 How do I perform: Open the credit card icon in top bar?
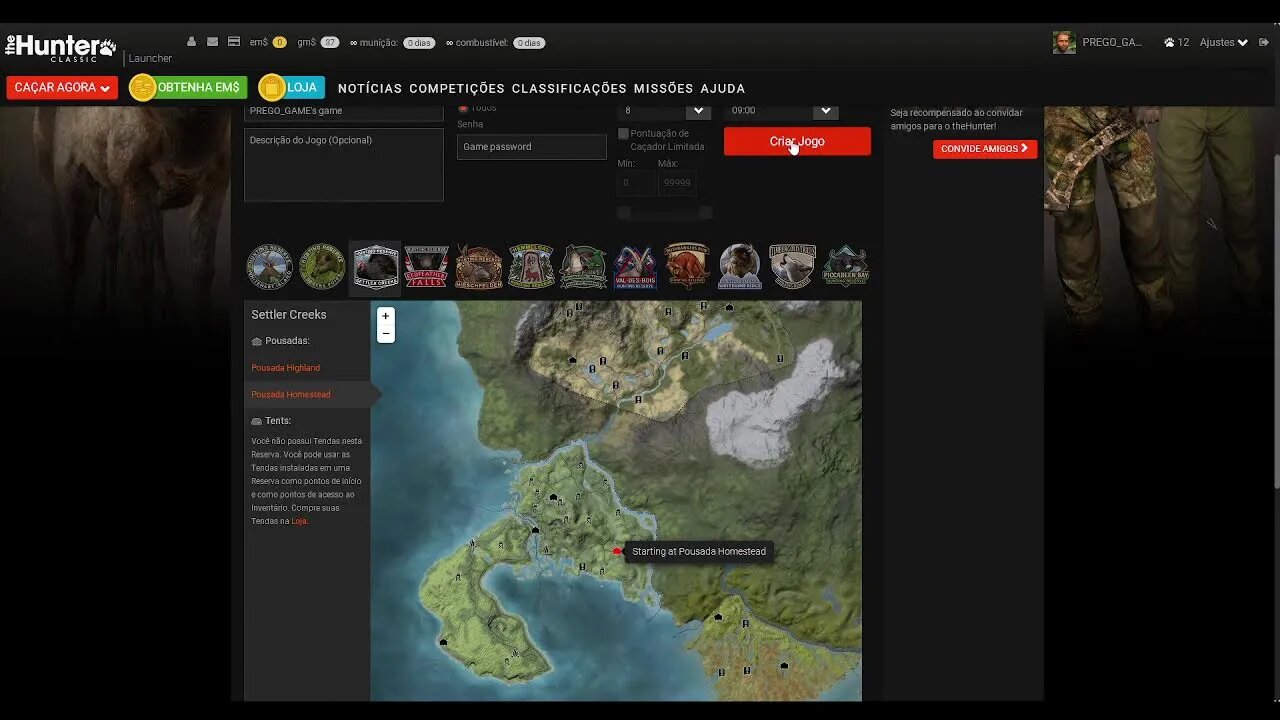[234, 42]
